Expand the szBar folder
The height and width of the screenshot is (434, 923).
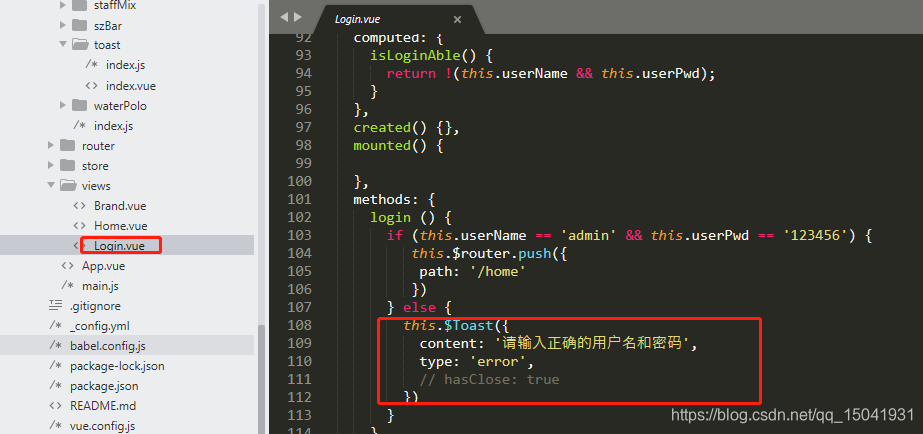coord(63,25)
